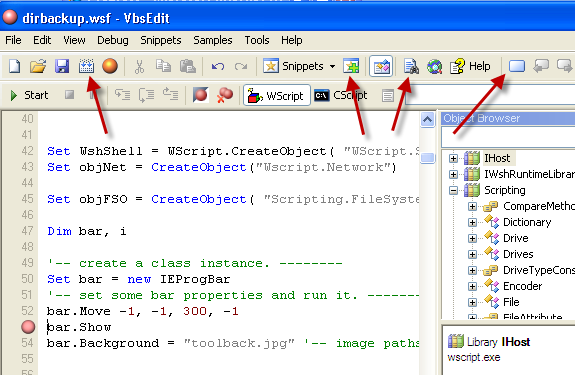
Task: Click the add snippet star icon
Action: (351, 66)
